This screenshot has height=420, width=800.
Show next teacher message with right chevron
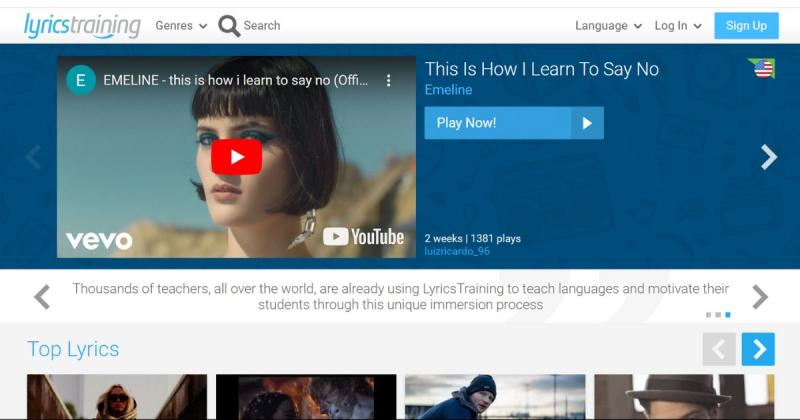click(x=760, y=297)
